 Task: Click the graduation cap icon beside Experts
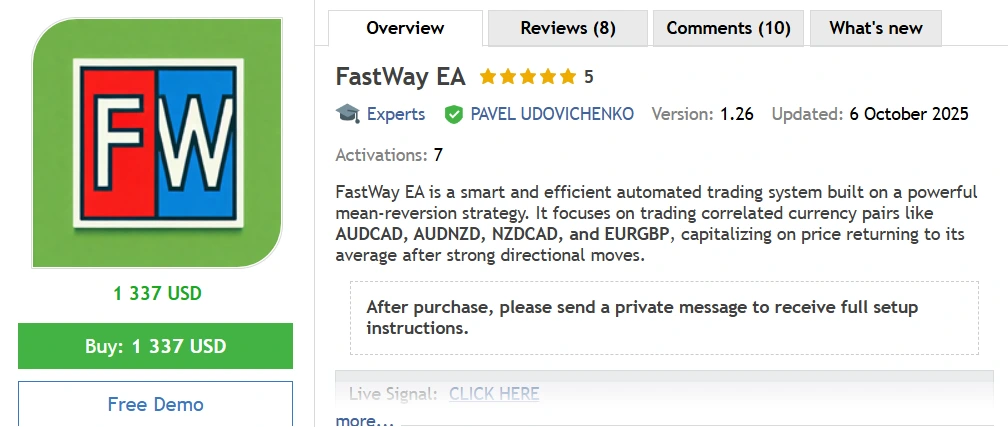point(347,114)
